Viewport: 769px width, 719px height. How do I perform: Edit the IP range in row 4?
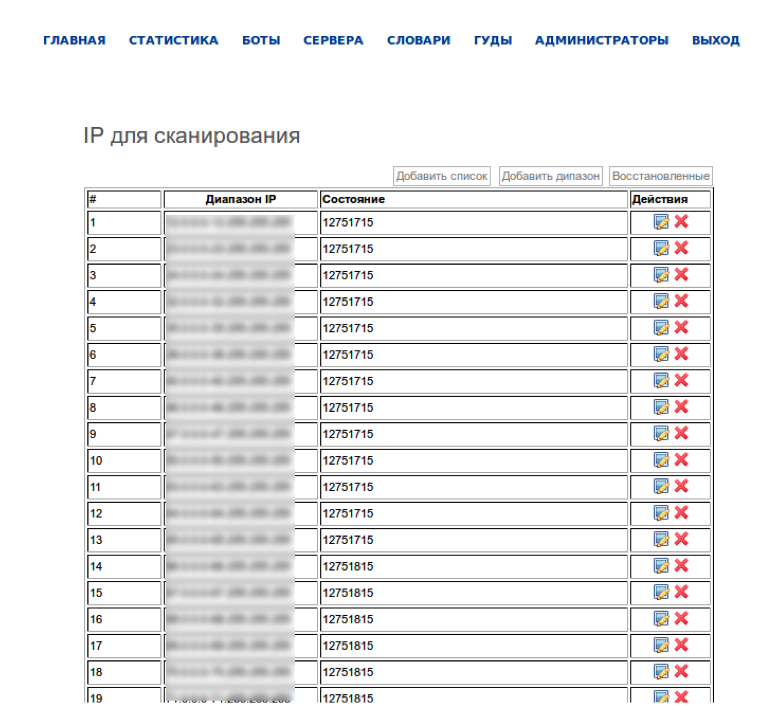click(661, 301)
